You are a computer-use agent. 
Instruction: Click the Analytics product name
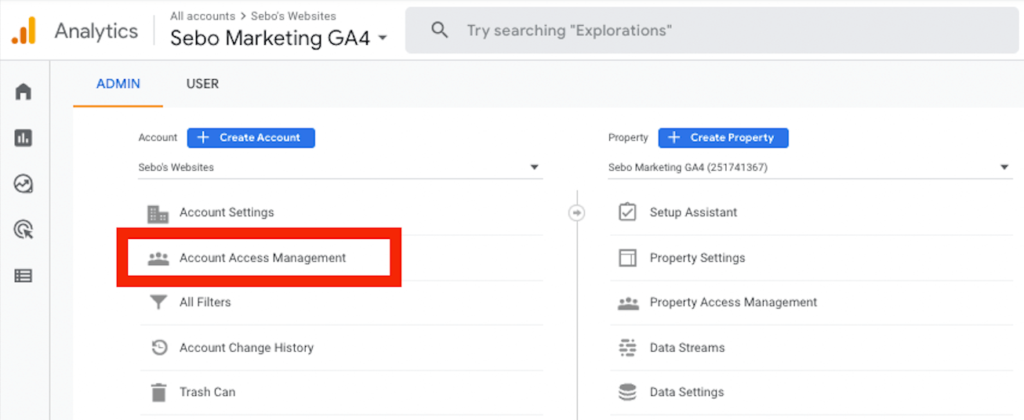click(96, 31)
